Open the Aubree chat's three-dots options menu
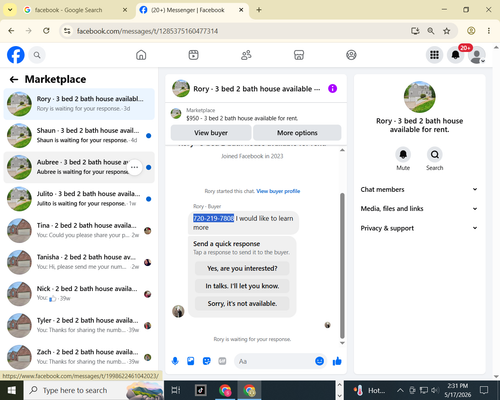 (134, 167)
